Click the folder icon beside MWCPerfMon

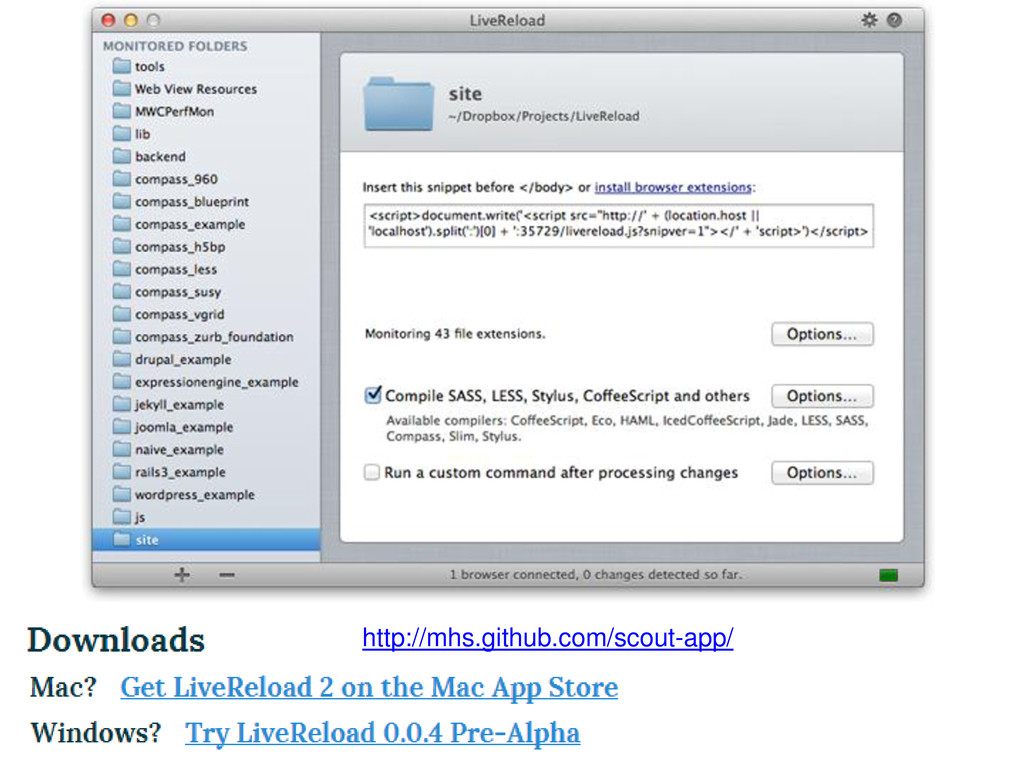coord(121,111)
